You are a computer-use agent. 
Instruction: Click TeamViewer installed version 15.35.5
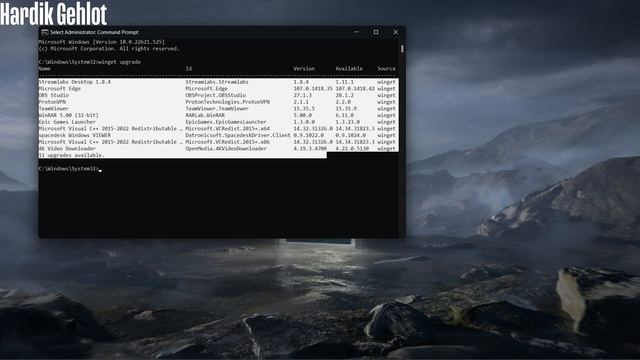point(304,109)
